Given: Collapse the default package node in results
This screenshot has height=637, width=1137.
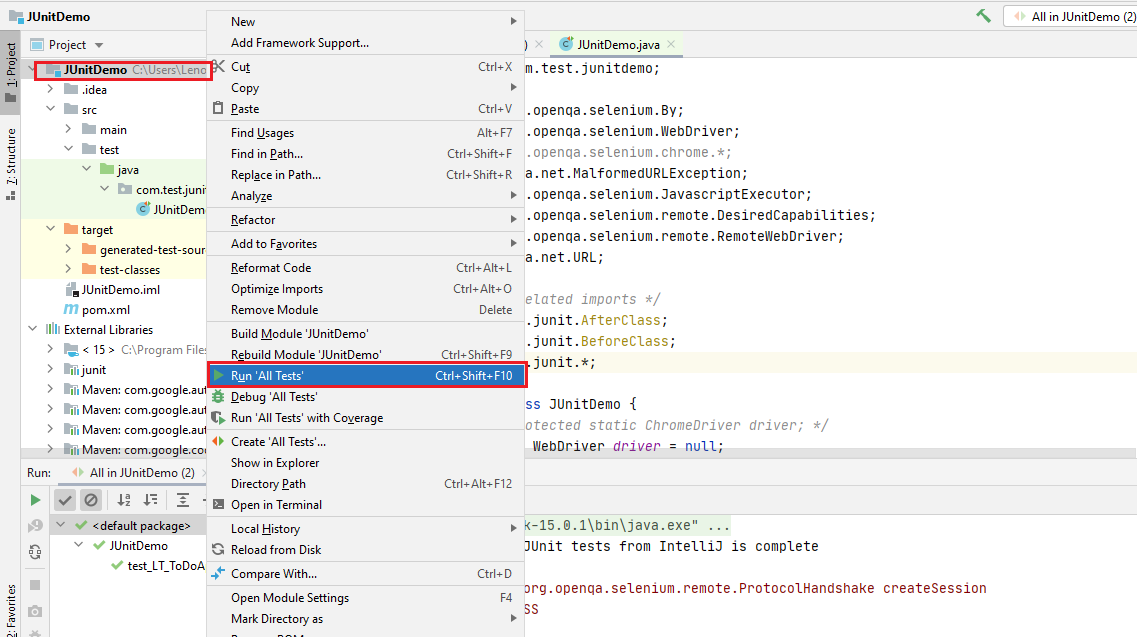Looking at the screenshot, I should pos(61,524).
